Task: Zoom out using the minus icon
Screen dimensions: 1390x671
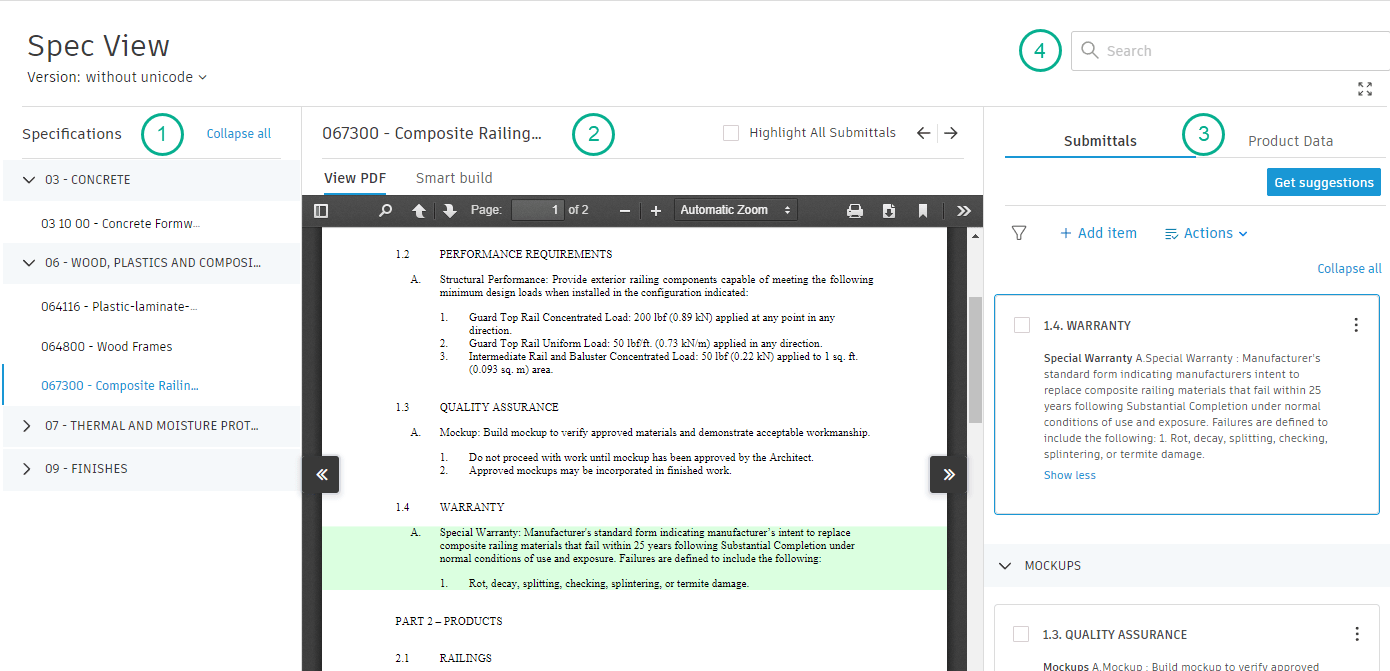Action: 625,211
